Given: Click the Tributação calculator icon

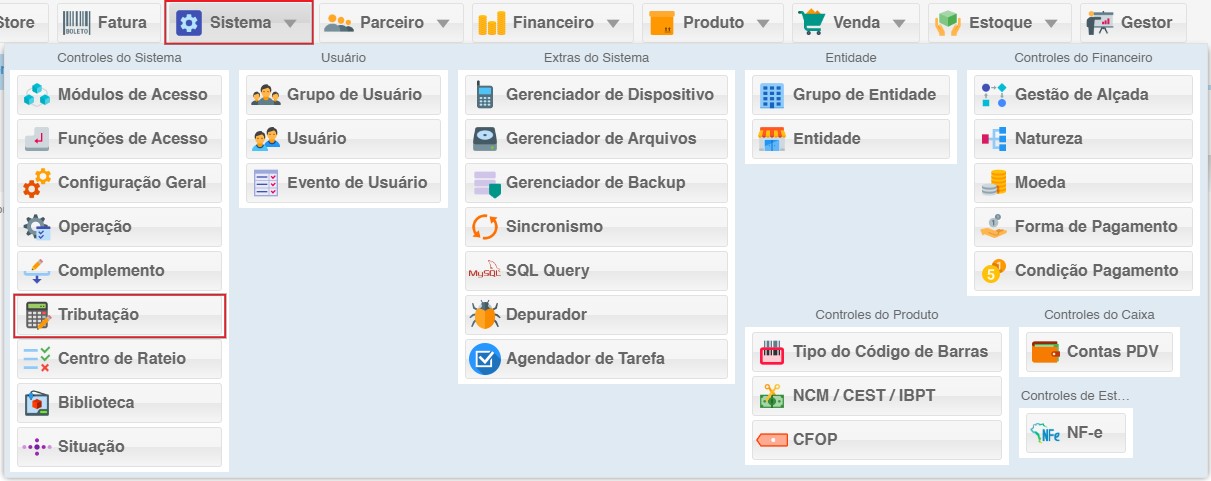Looking at the screenshot, I should 37,315.
